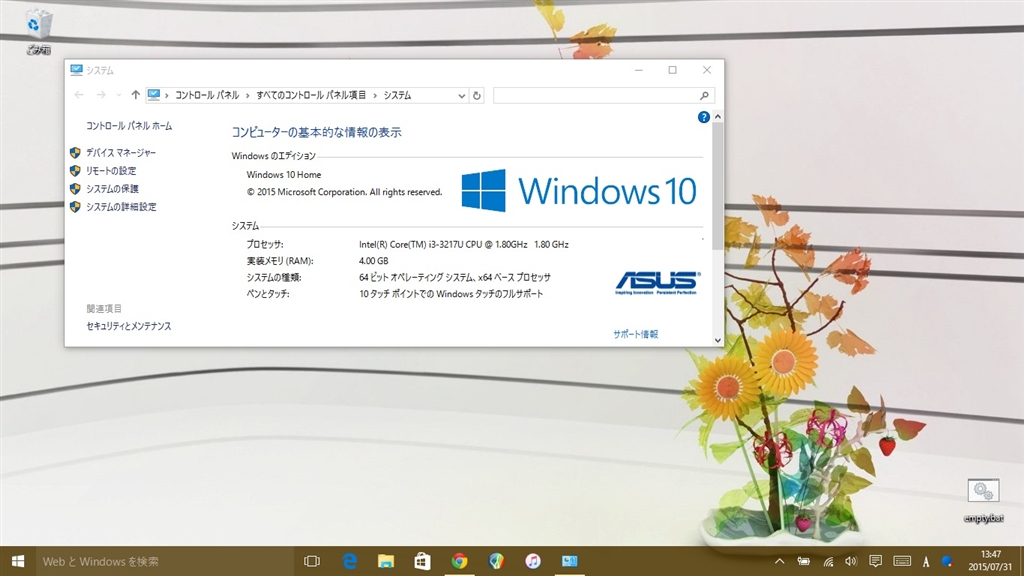
Task: Select the すべてのコントロール パネル項目 breadcrumb
Action: (x=311, y=95)
